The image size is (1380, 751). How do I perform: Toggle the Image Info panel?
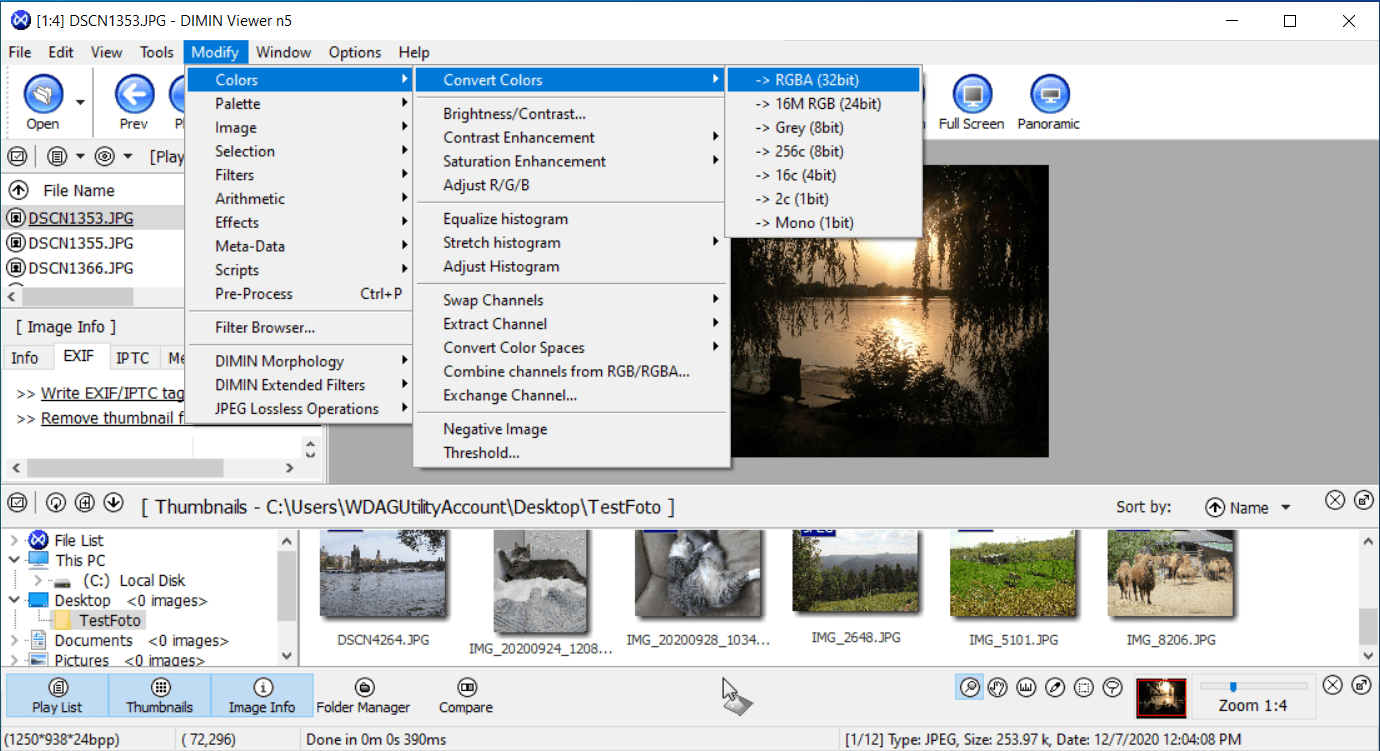tap(262, 695)
